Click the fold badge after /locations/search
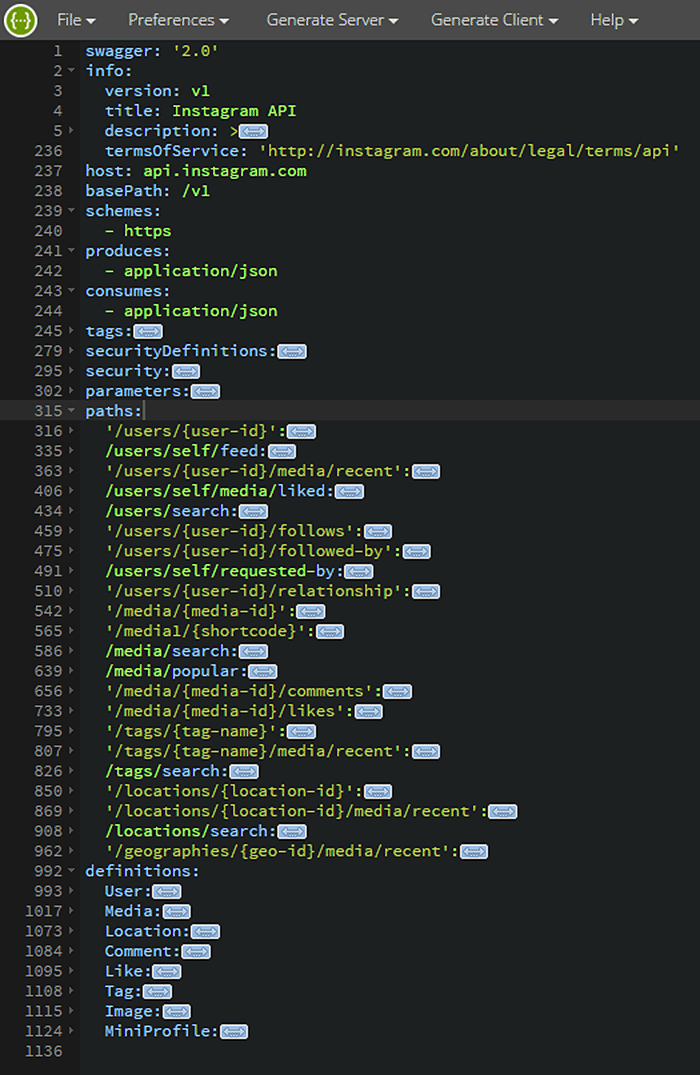 tap(292, 831)
